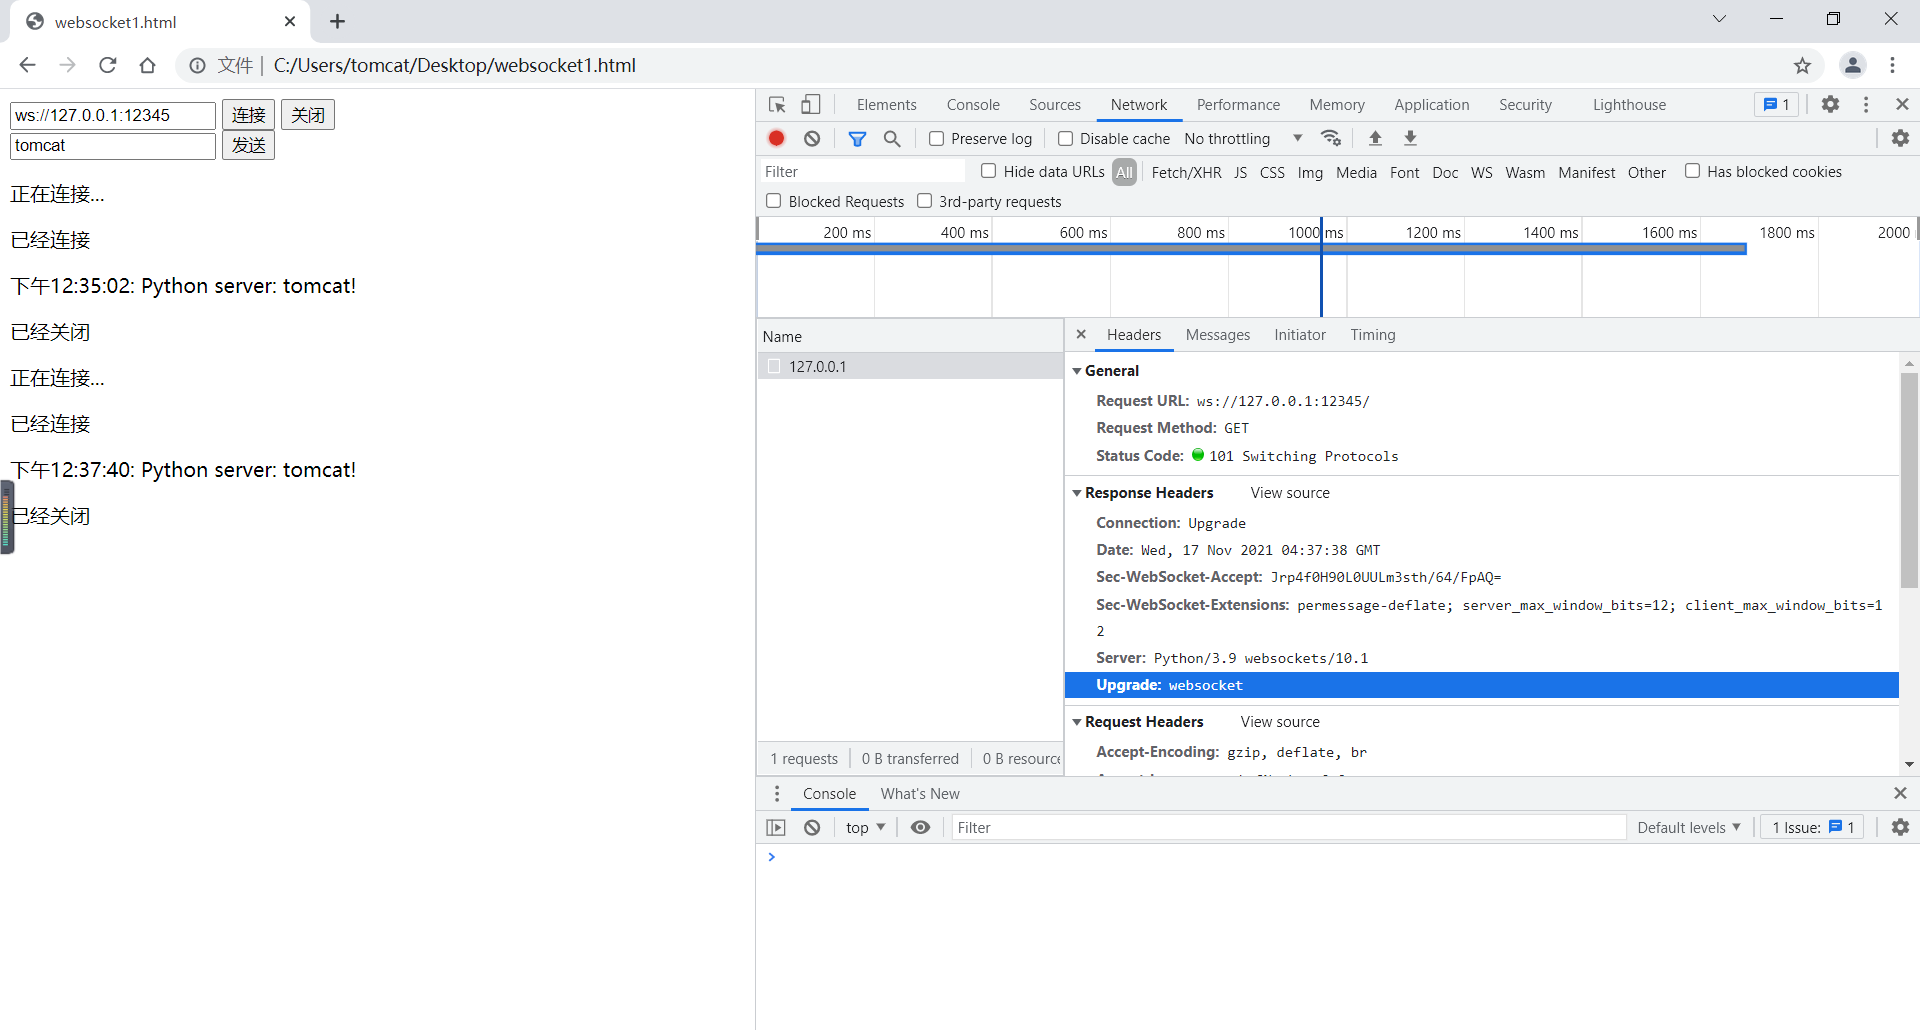Toggle 3rd-party requests checkbox
1920x1030 pixels.
tap(924, 201)
